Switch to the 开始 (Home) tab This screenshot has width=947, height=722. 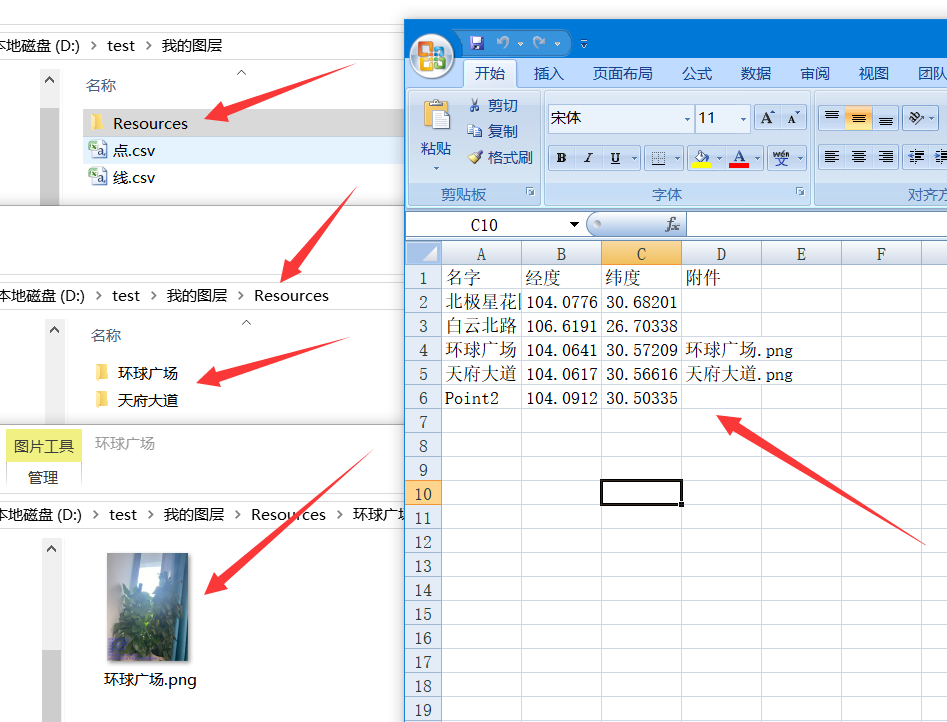pos(490,74)
